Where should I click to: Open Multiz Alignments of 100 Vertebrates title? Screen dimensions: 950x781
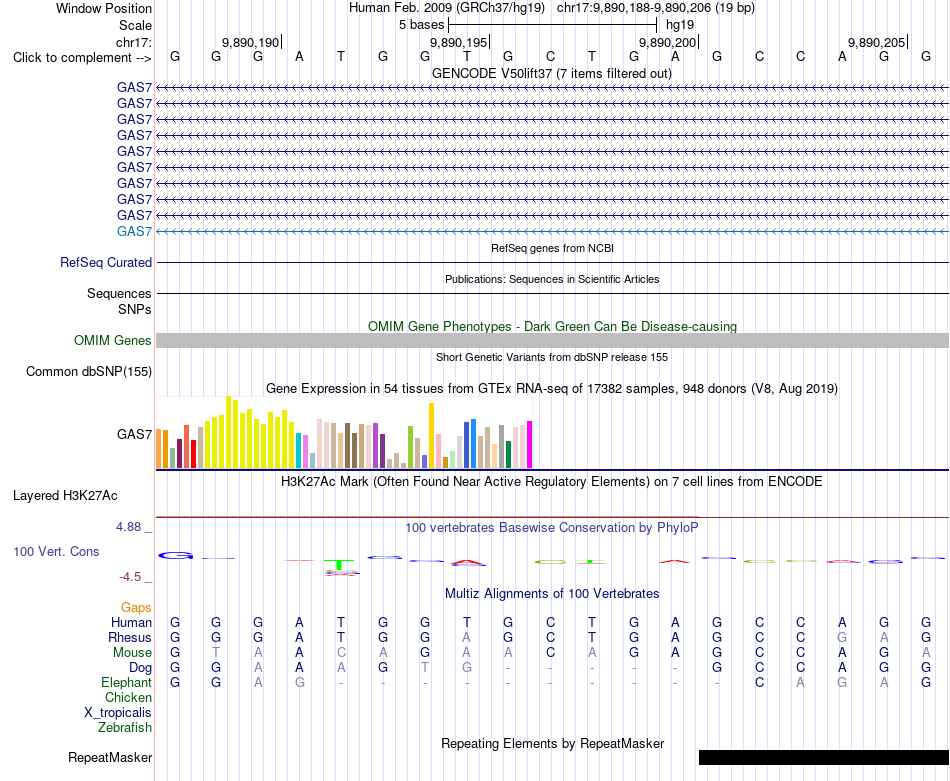click(x=552, y=593)
